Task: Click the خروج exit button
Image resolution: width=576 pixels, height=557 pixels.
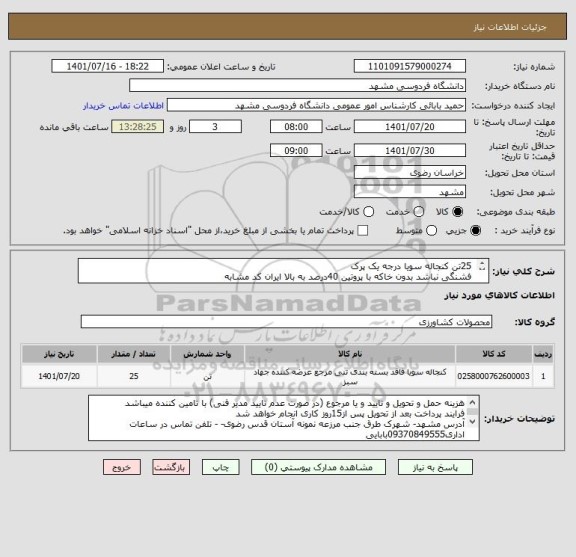Action: coord(122,467)
